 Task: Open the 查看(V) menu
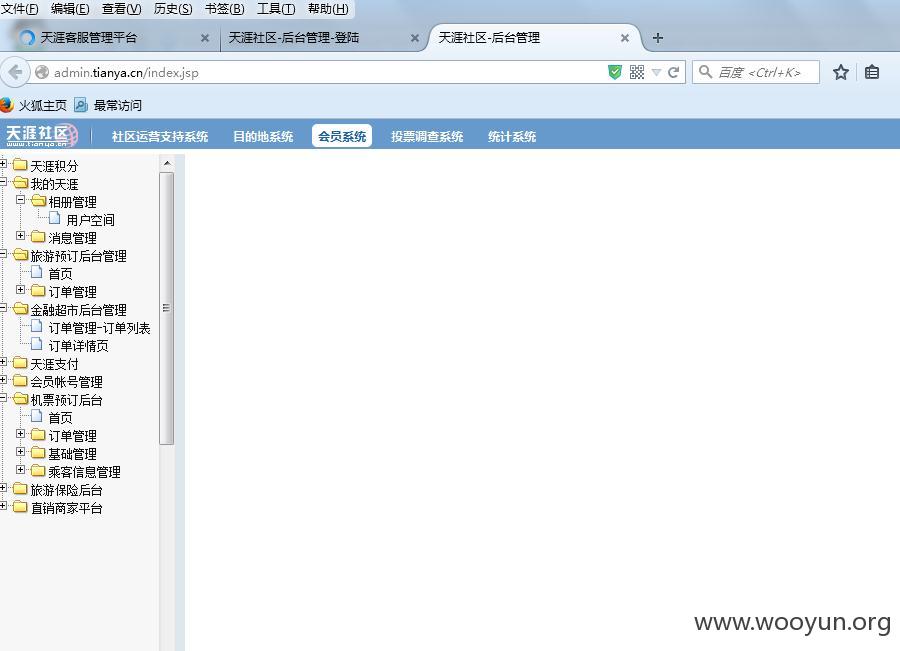pos(121,9)
